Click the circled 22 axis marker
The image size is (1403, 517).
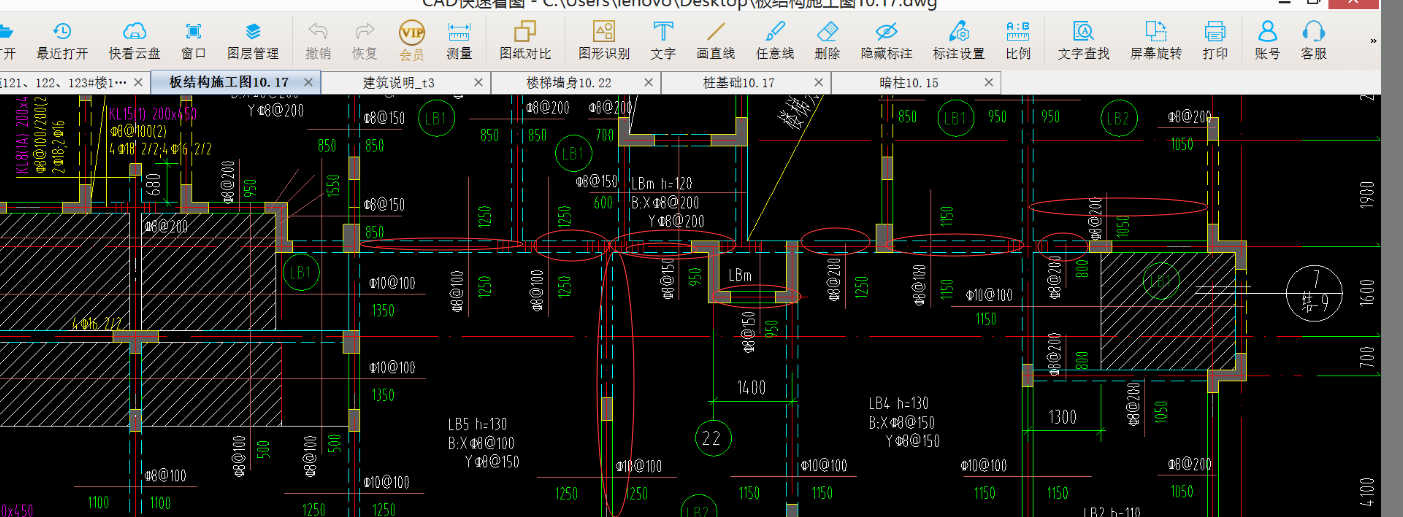tap(712, 437)
